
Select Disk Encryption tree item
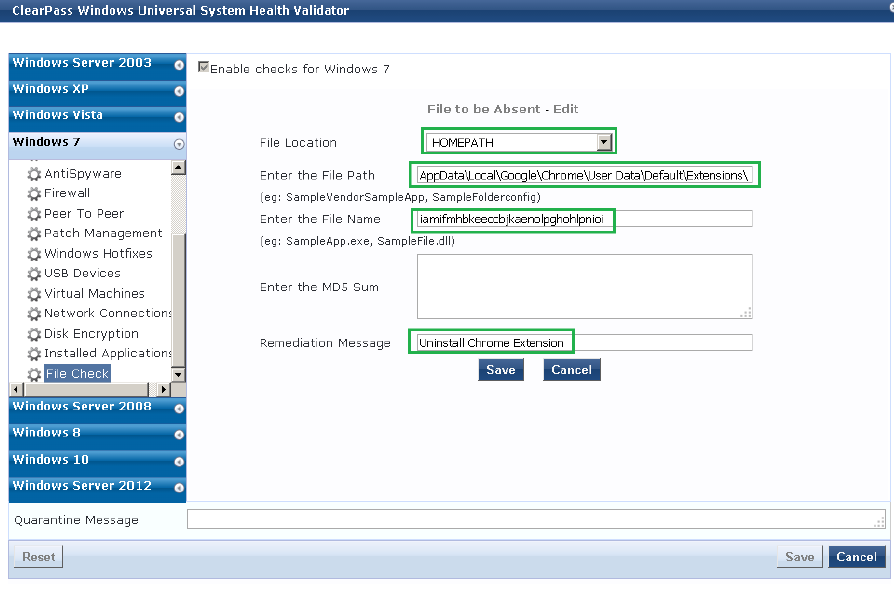point(91,334)
